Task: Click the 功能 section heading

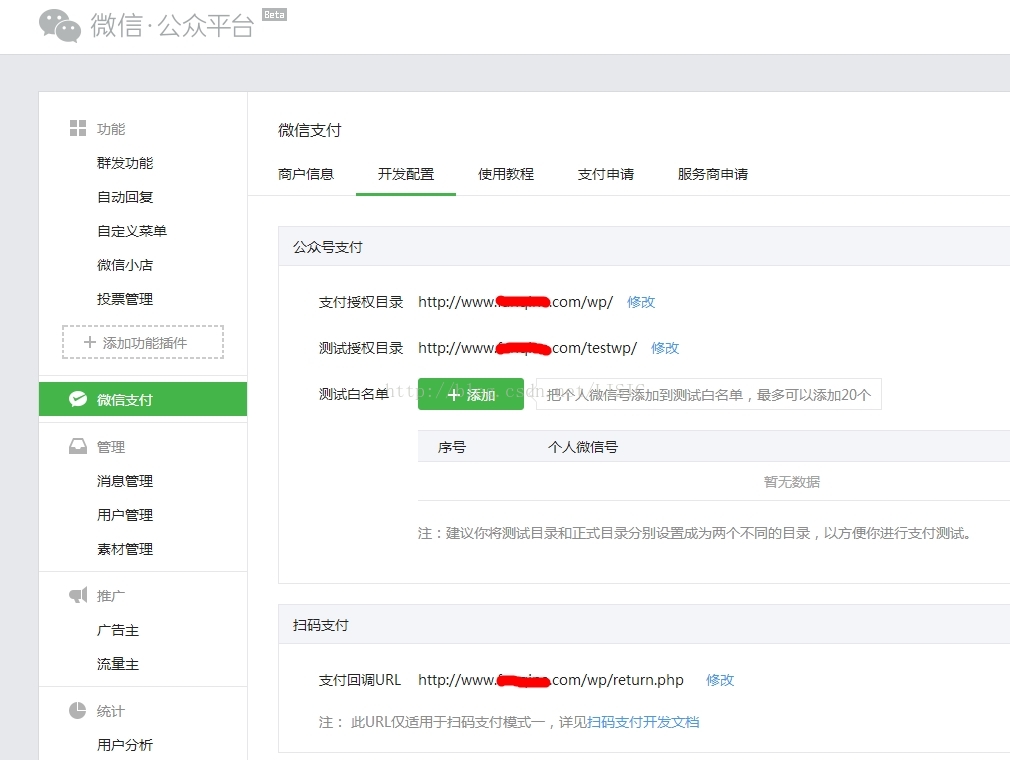Action: pyautogui.click(x=111, y=129)
